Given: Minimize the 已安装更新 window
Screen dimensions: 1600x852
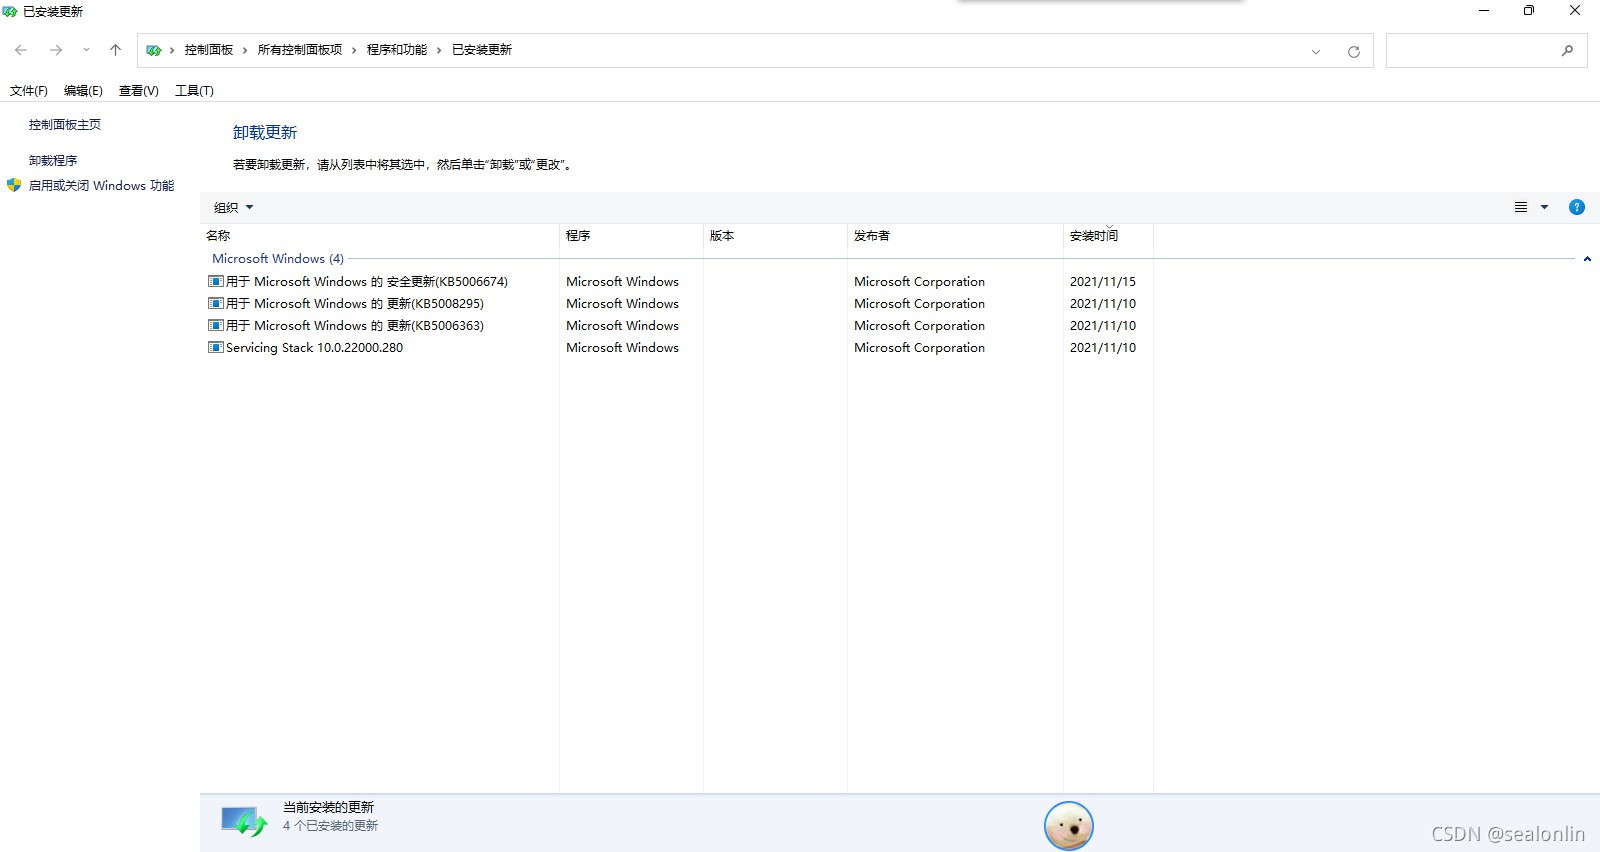Looking at the screenshot, I should click(1484, 11).
